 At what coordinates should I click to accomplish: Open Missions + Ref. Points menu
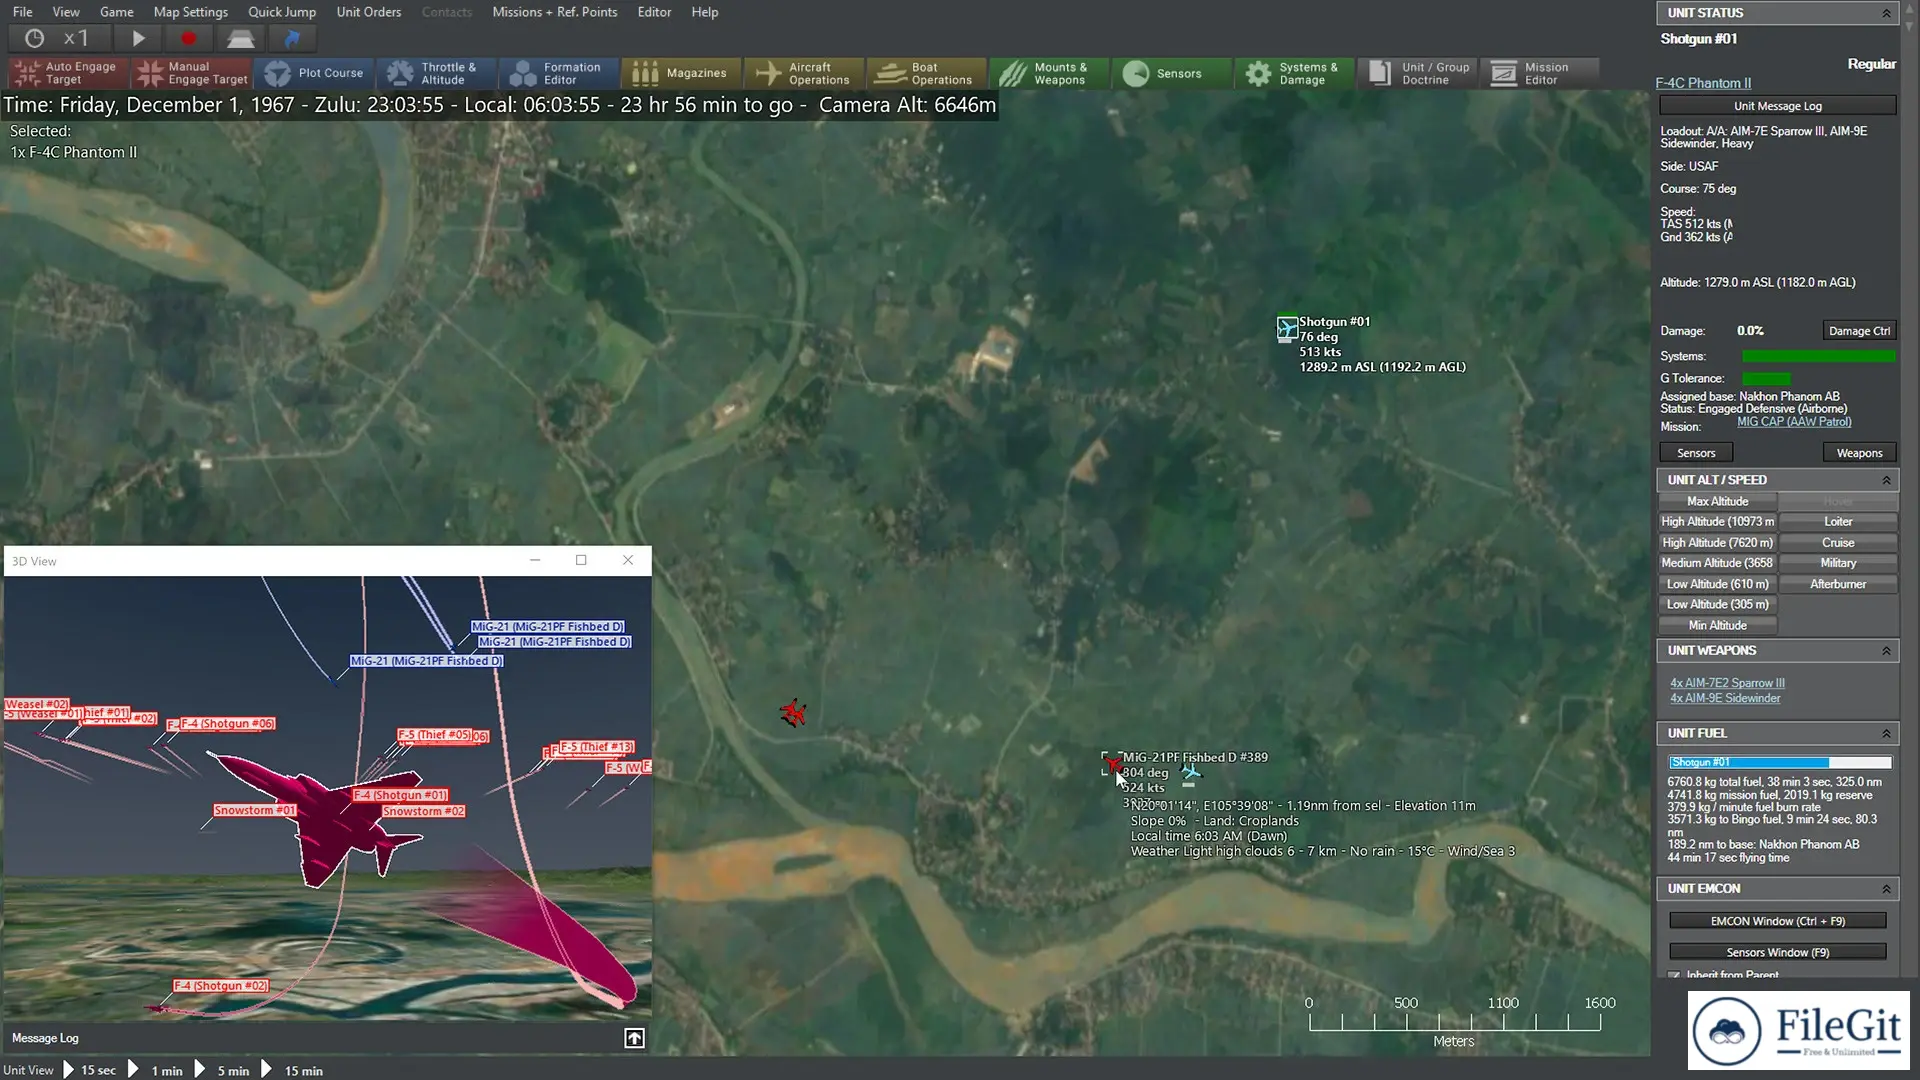point(555,12)
